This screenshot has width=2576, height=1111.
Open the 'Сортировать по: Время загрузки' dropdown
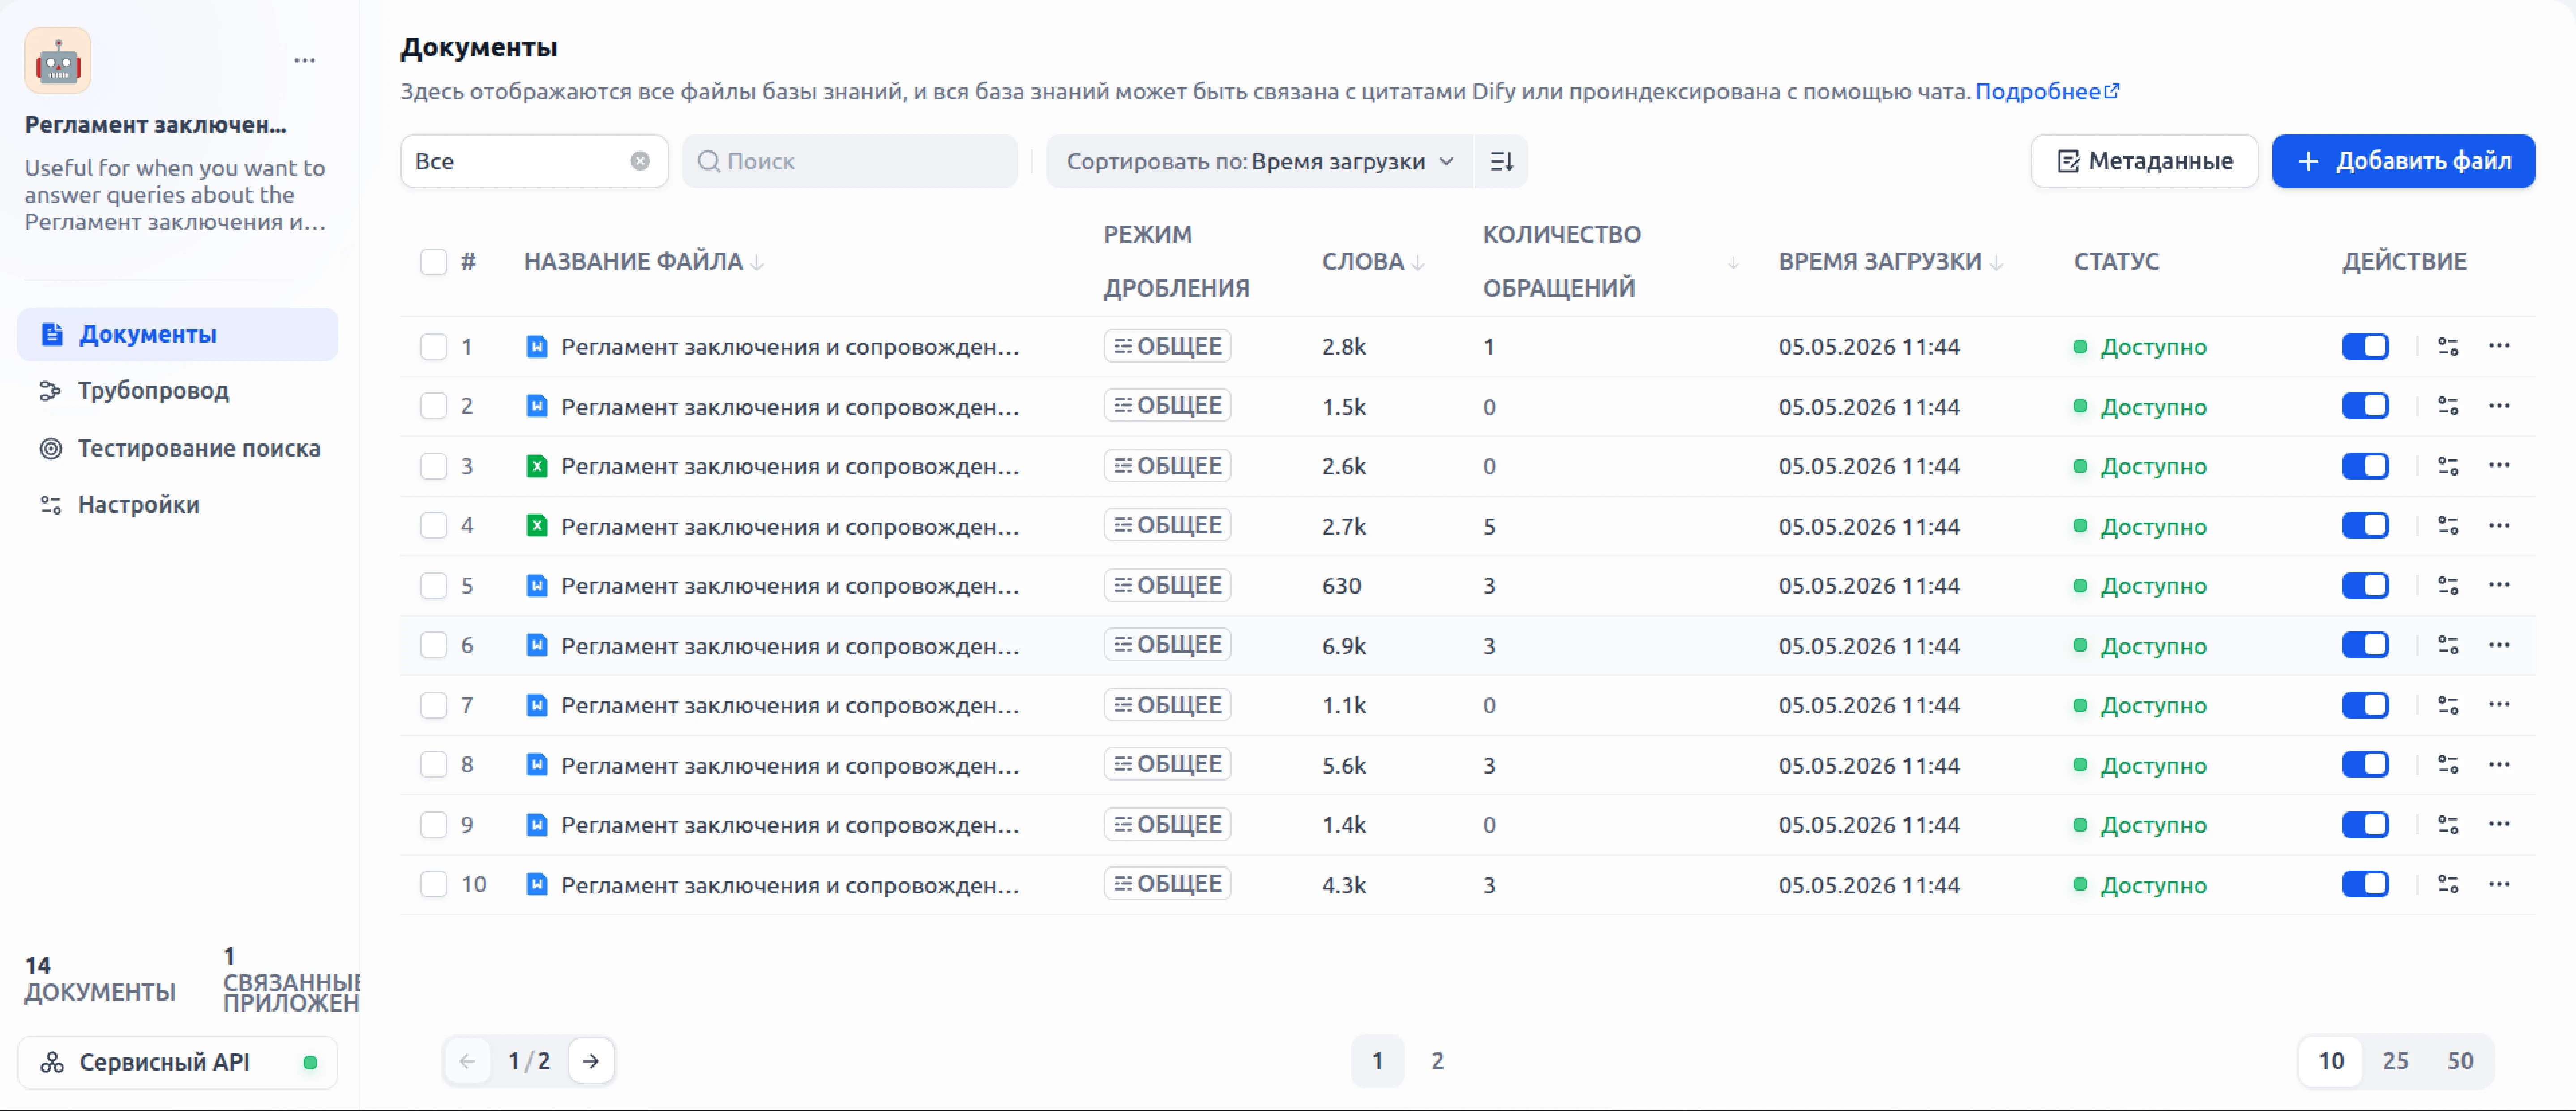[1259, 161]
